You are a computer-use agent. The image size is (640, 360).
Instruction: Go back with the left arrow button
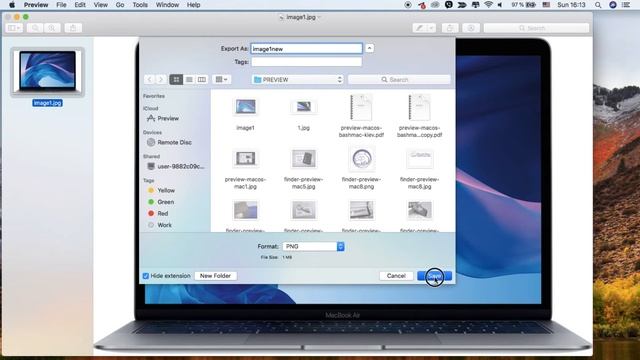(x=149, y=79)
